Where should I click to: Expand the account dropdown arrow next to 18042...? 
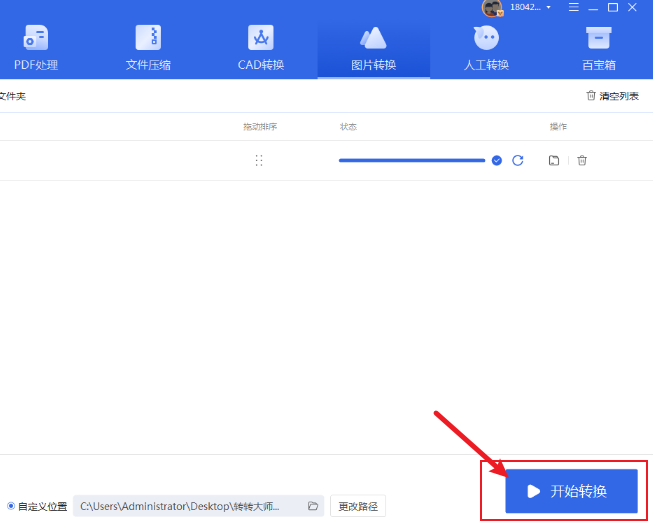click(x=548, y=7)
